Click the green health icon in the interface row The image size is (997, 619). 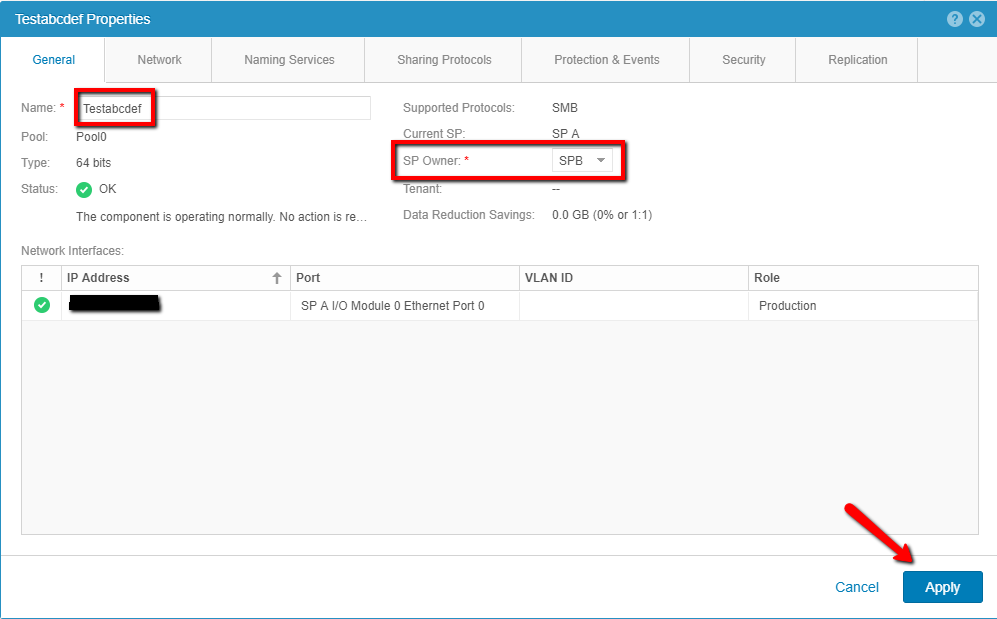(41, 305)
